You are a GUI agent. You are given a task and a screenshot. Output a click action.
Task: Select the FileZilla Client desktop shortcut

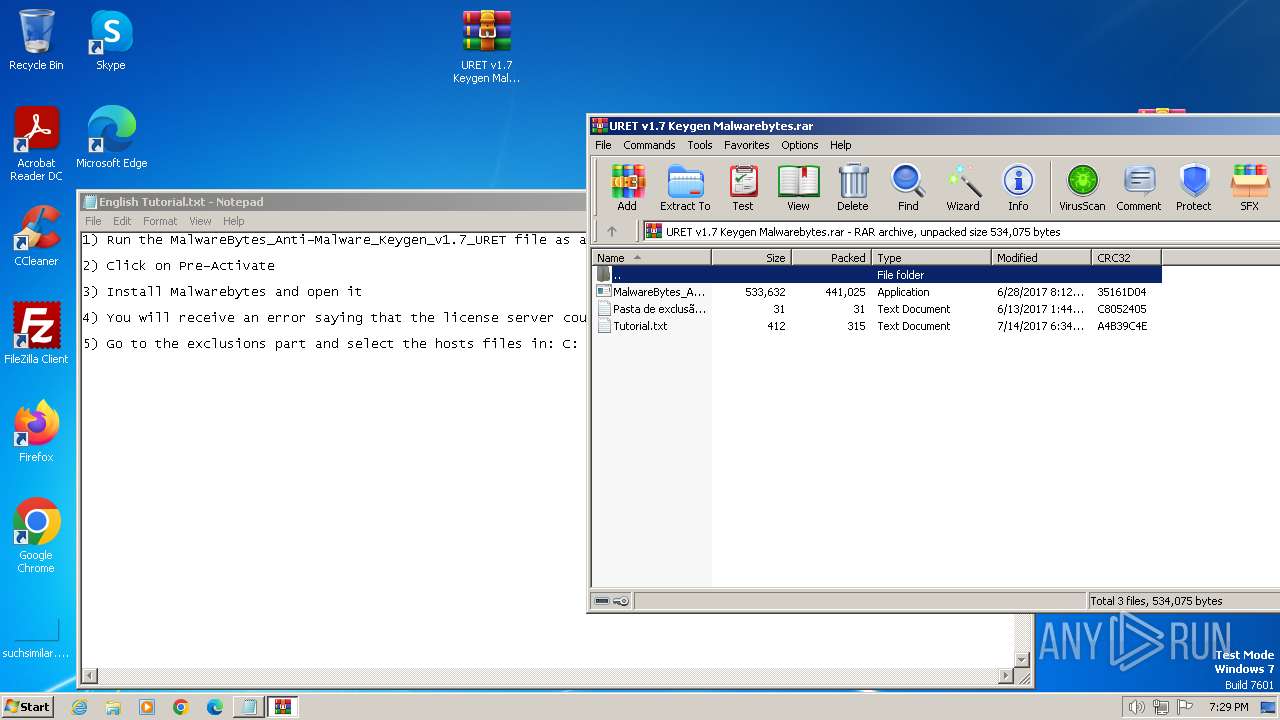(36, 335)
